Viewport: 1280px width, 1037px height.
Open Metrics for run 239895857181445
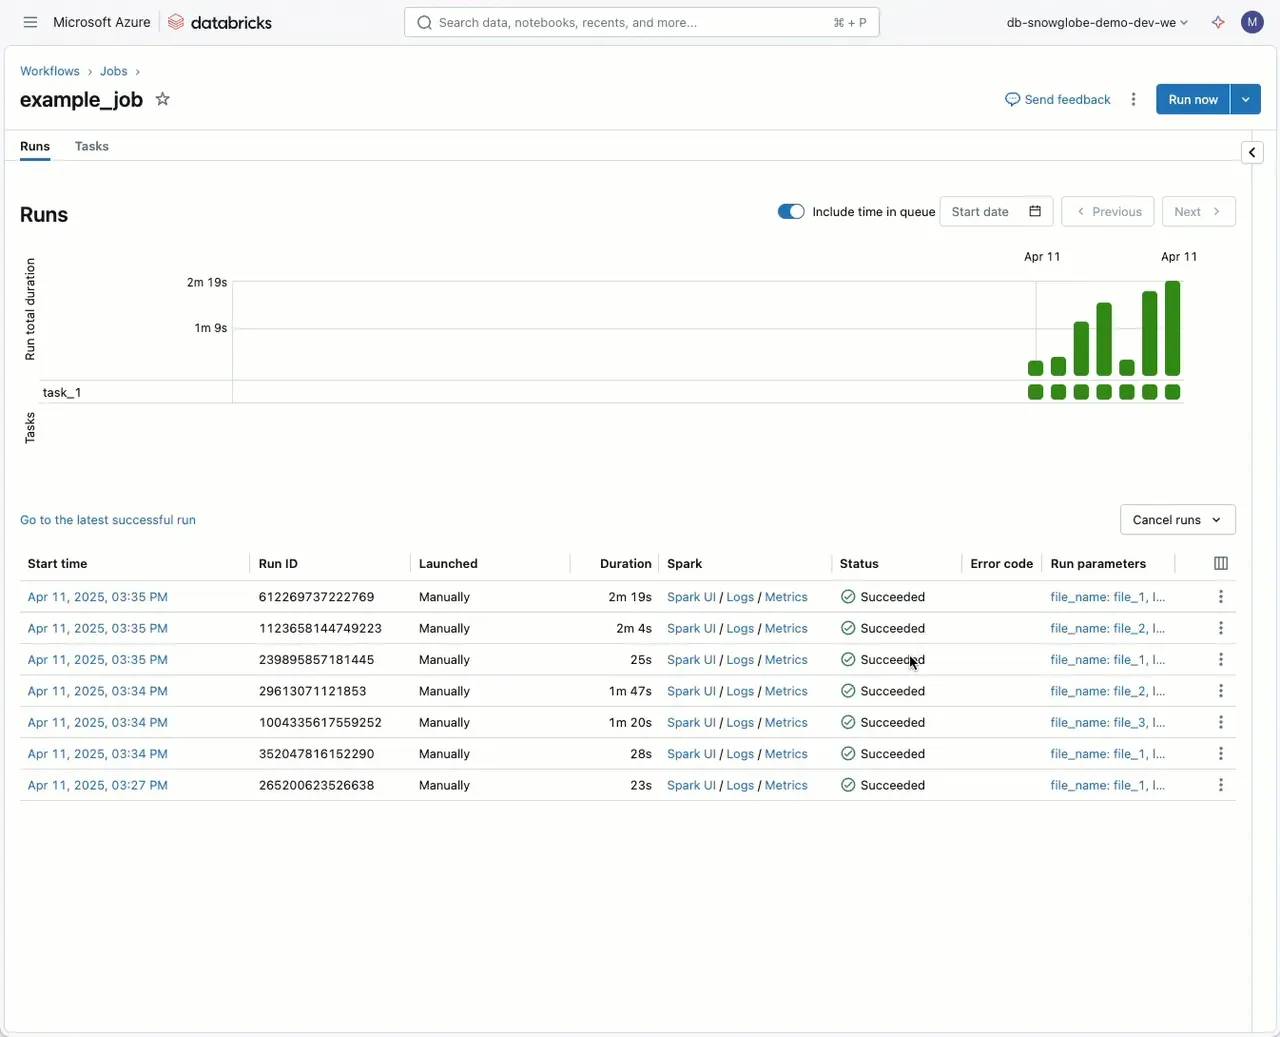(x=786, y=660)
